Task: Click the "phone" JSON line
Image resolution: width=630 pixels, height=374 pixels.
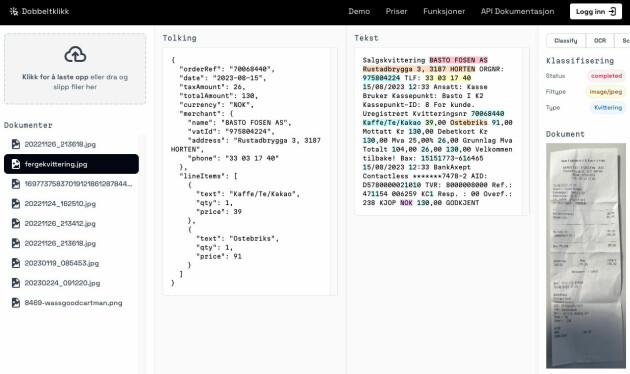Action: tap(233, 158)
